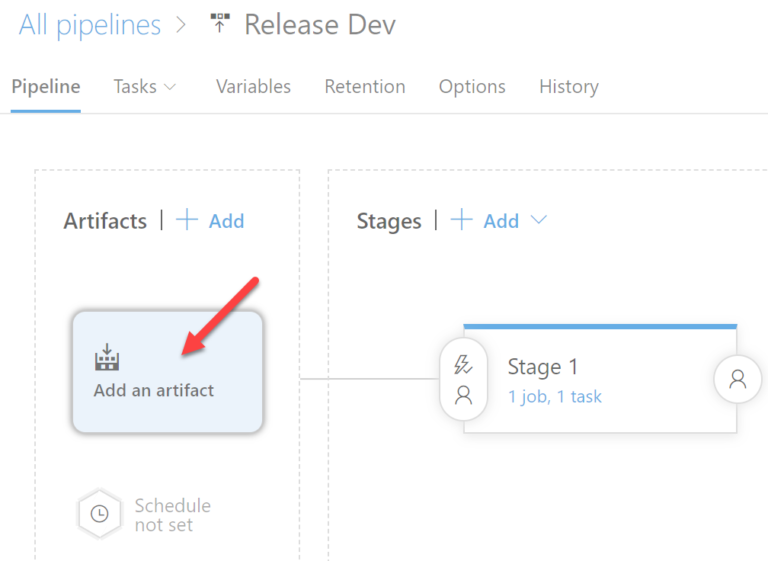Click the lightning trigger icon on Stage 1
Screen dimensions: 768x561
(463, 366)
